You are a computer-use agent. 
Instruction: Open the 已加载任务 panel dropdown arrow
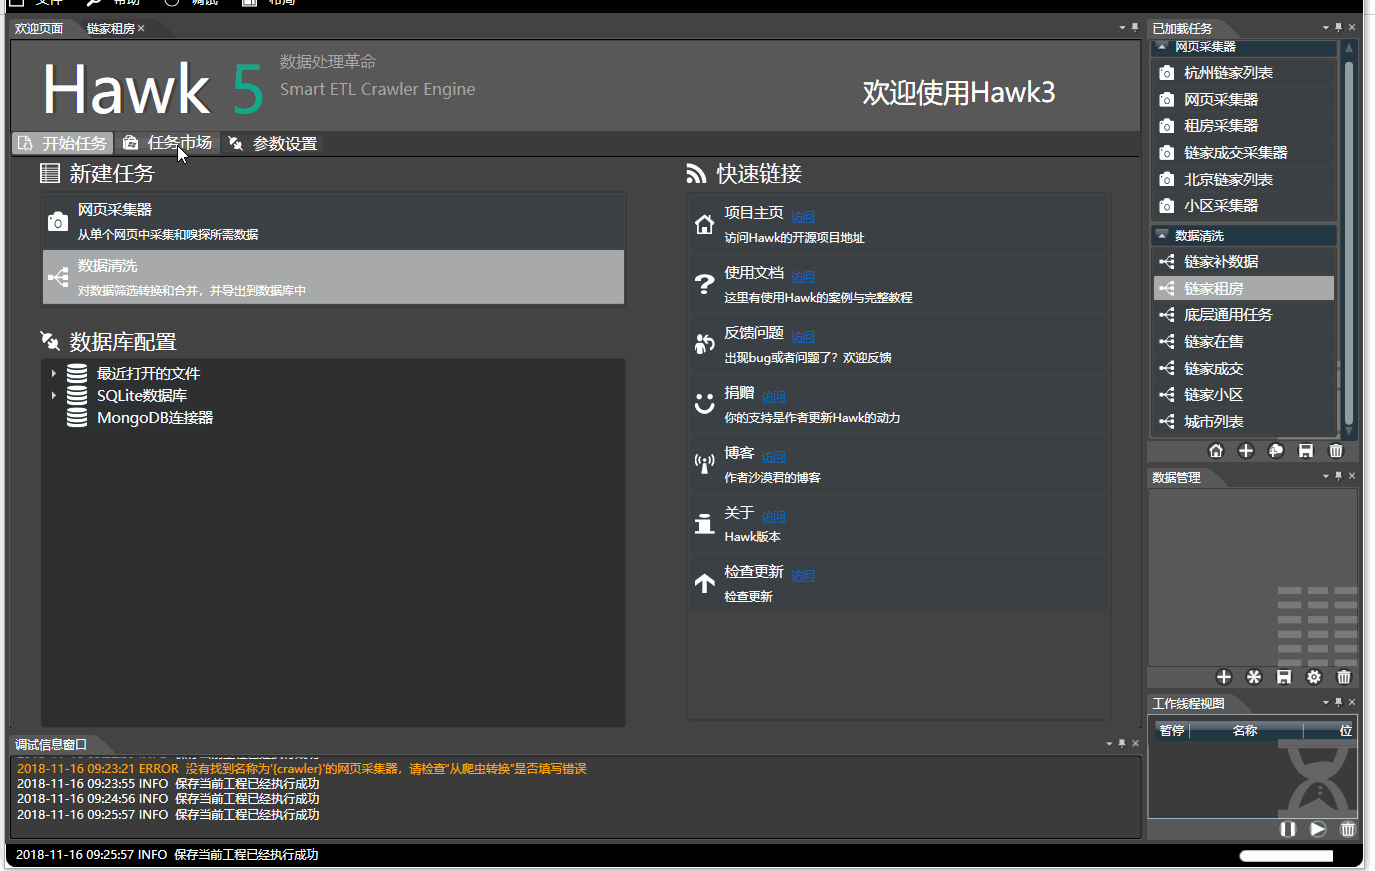(1326, 28)
